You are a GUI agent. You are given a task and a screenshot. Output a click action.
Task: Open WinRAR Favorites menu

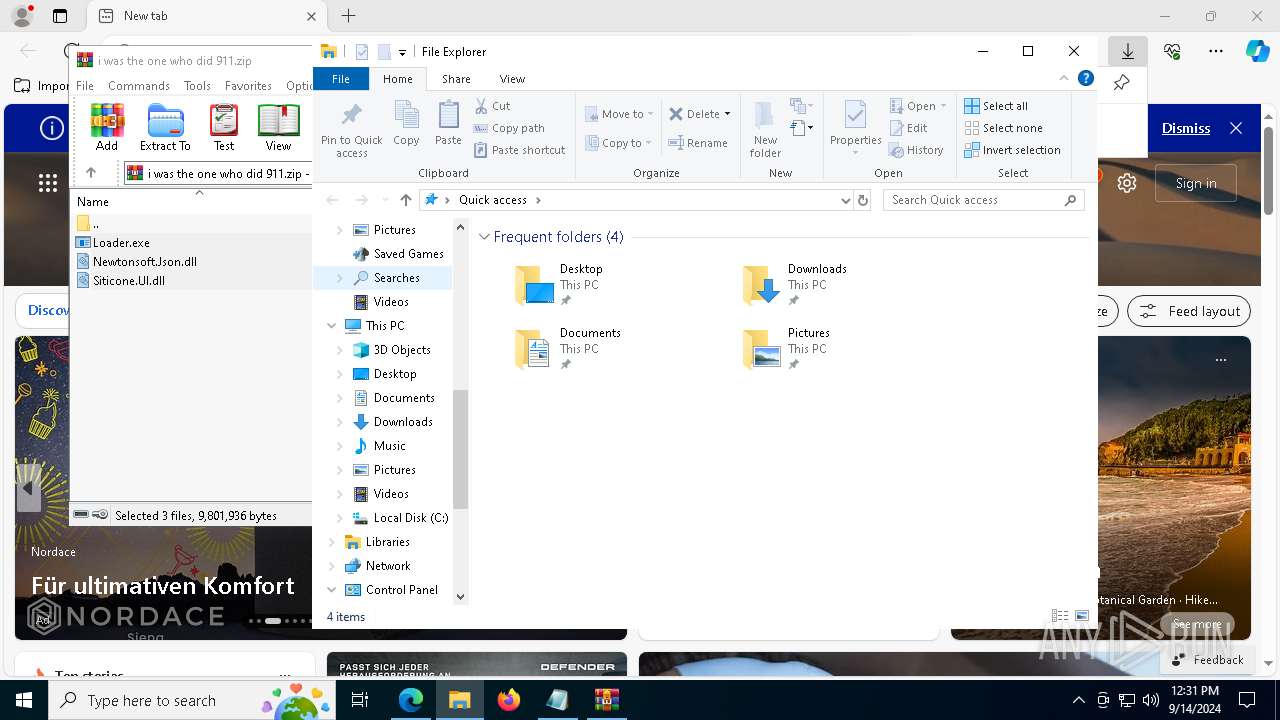248,86
